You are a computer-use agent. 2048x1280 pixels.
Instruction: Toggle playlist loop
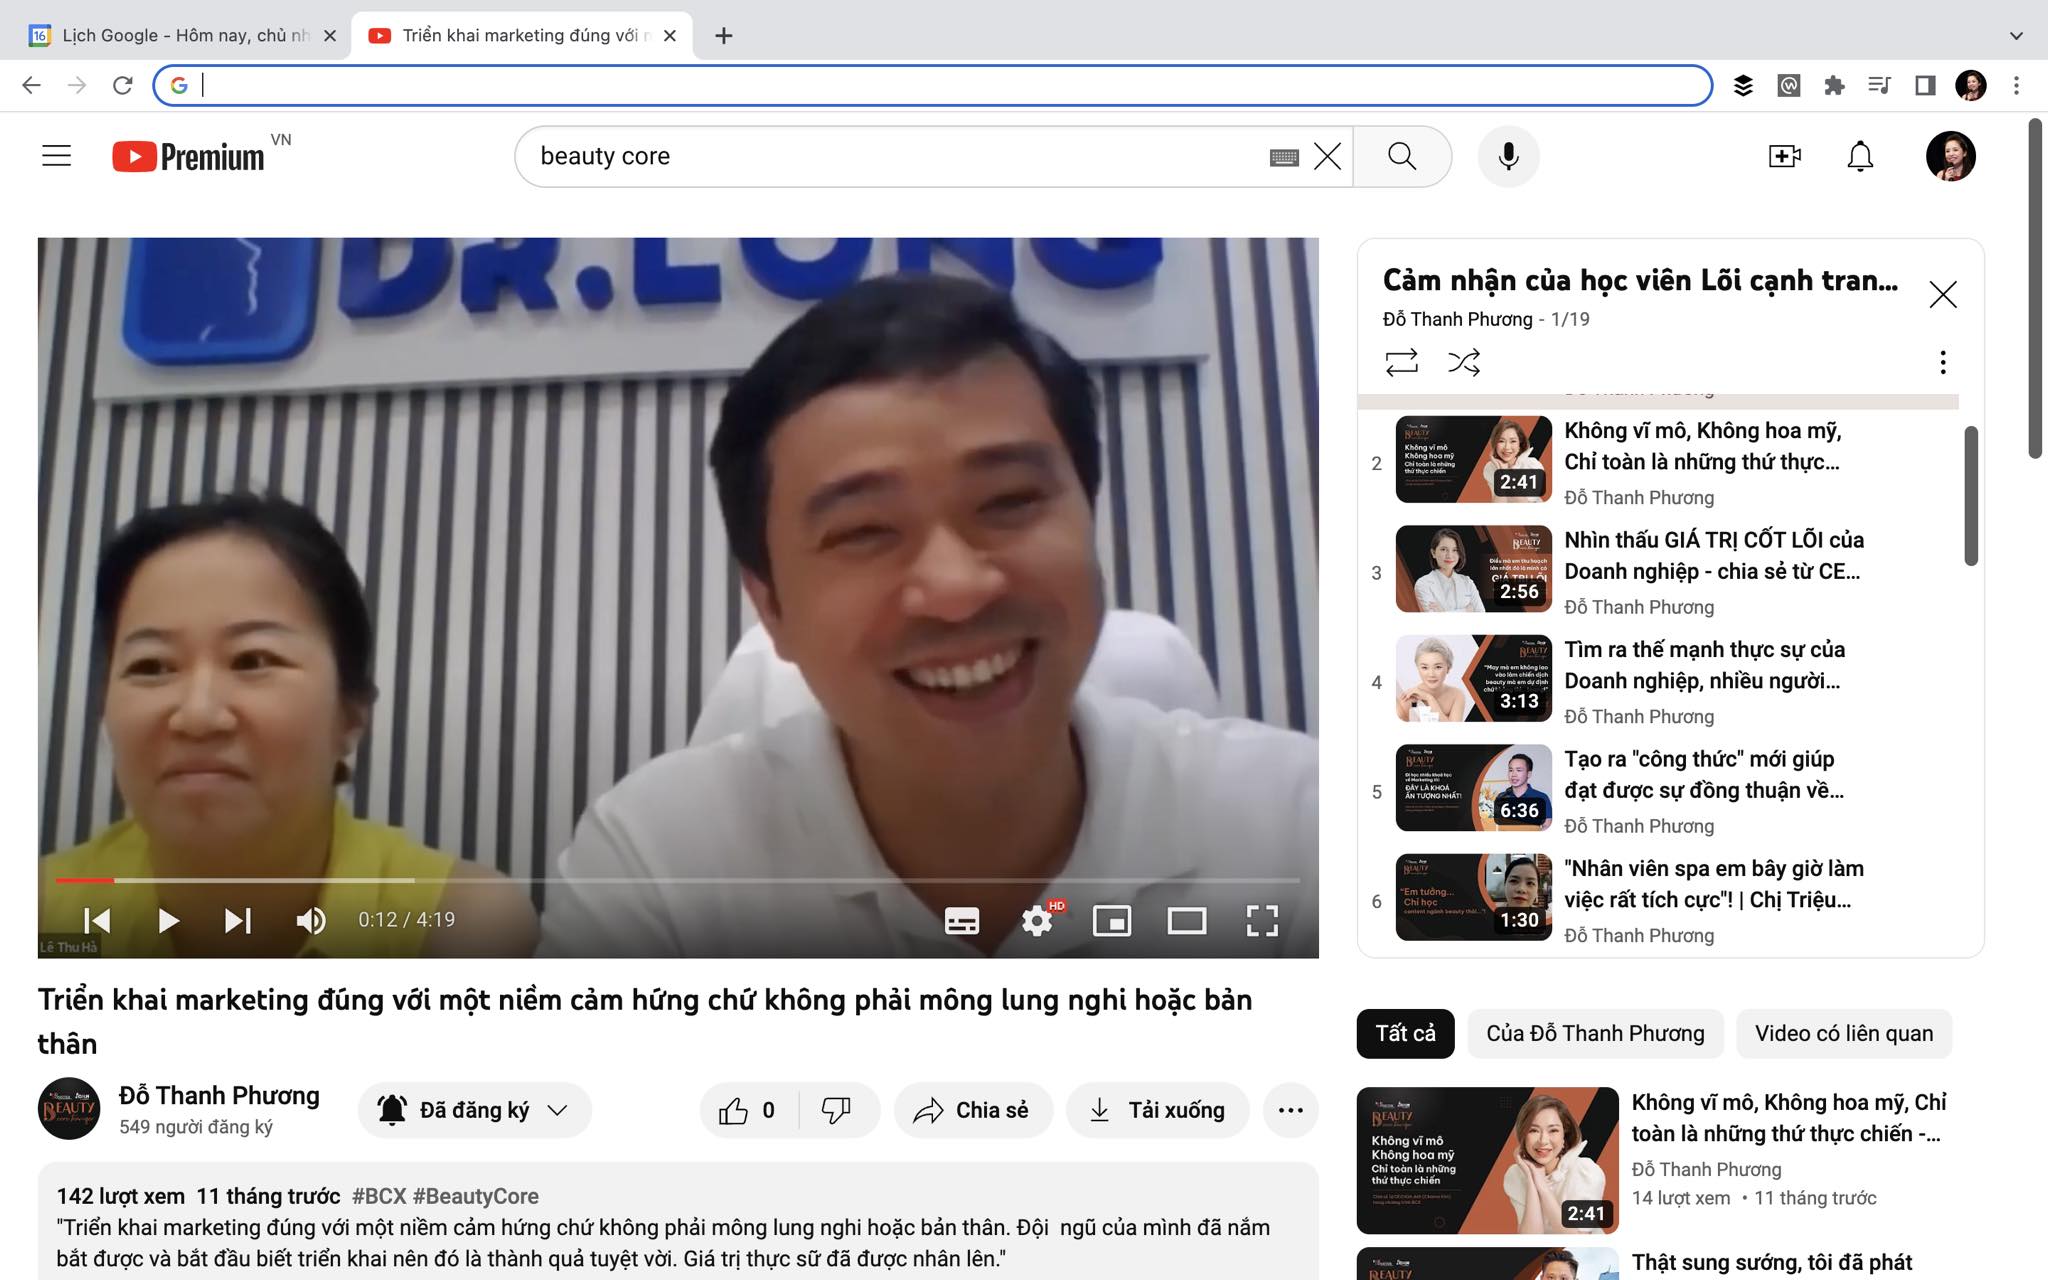[x=1402, y=361]
